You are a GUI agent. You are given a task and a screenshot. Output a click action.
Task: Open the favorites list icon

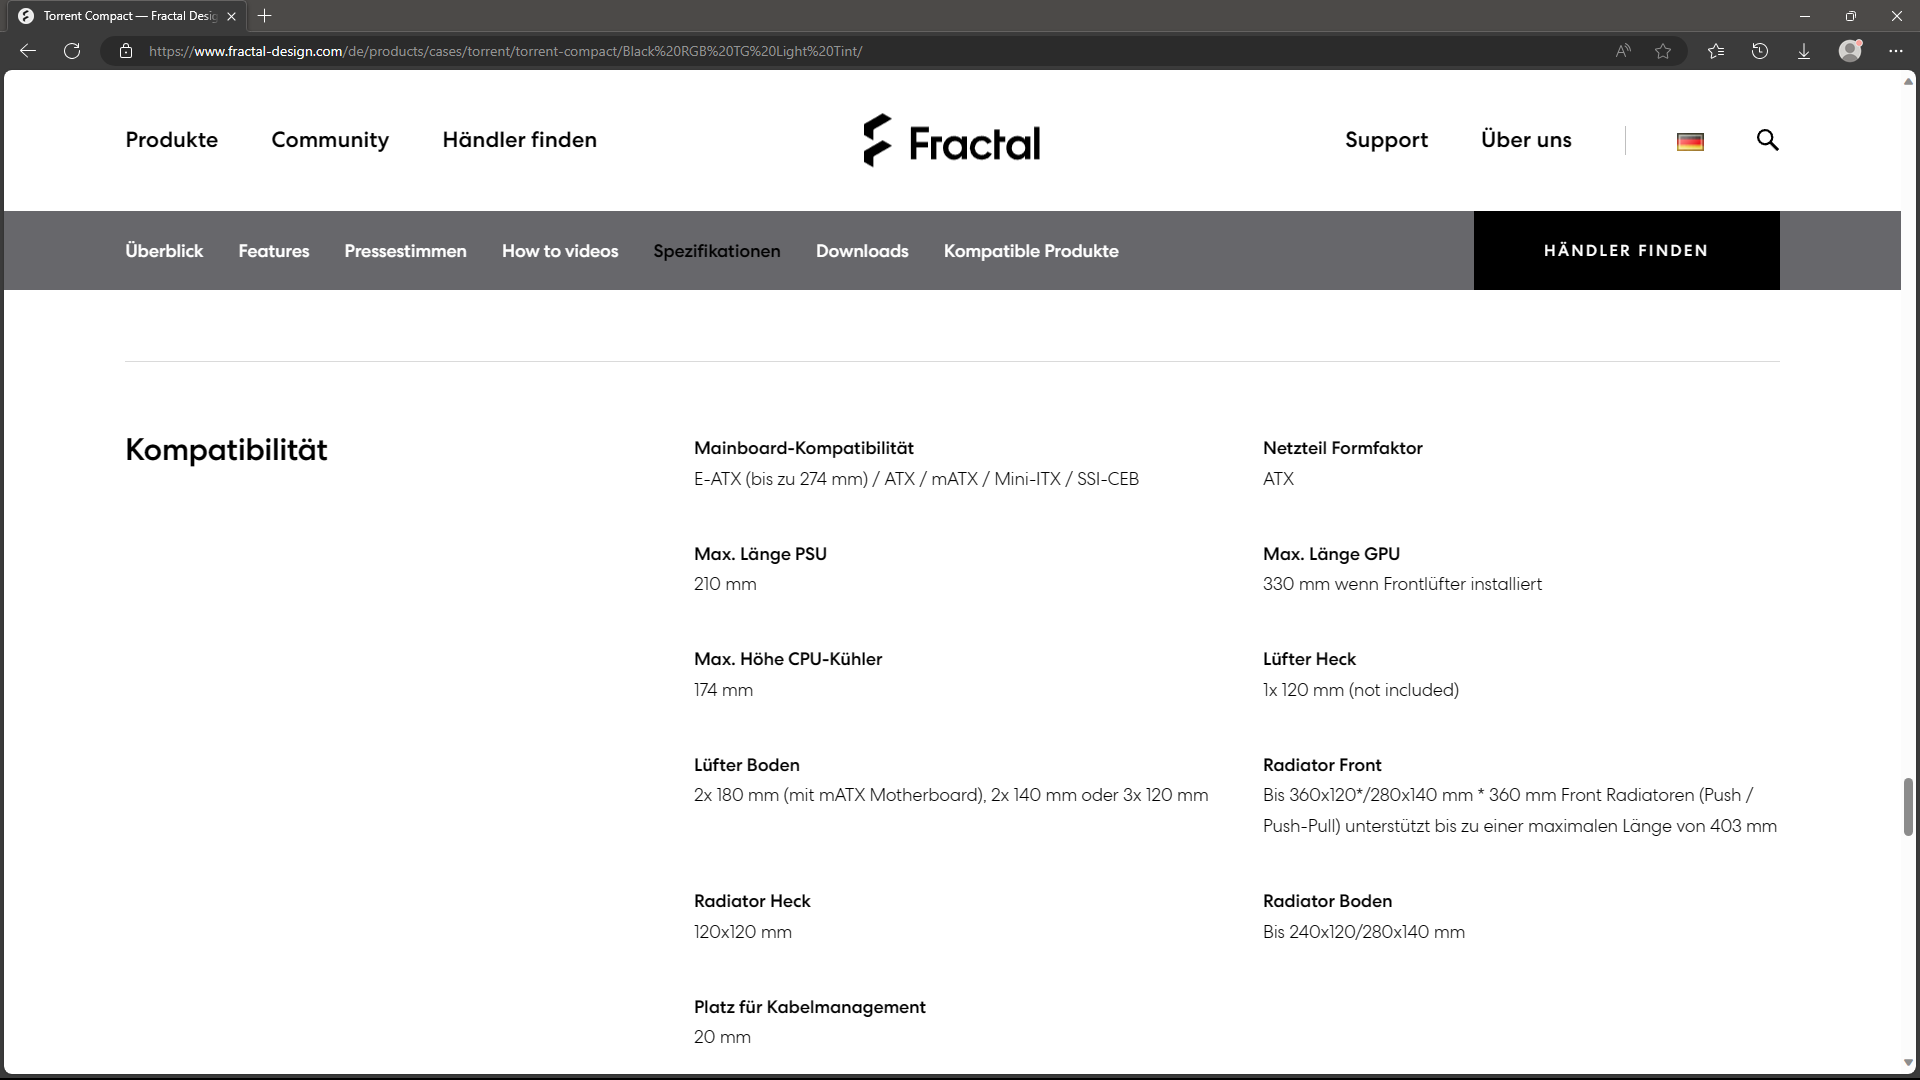pyautogui.click(x=1716, y=51)
